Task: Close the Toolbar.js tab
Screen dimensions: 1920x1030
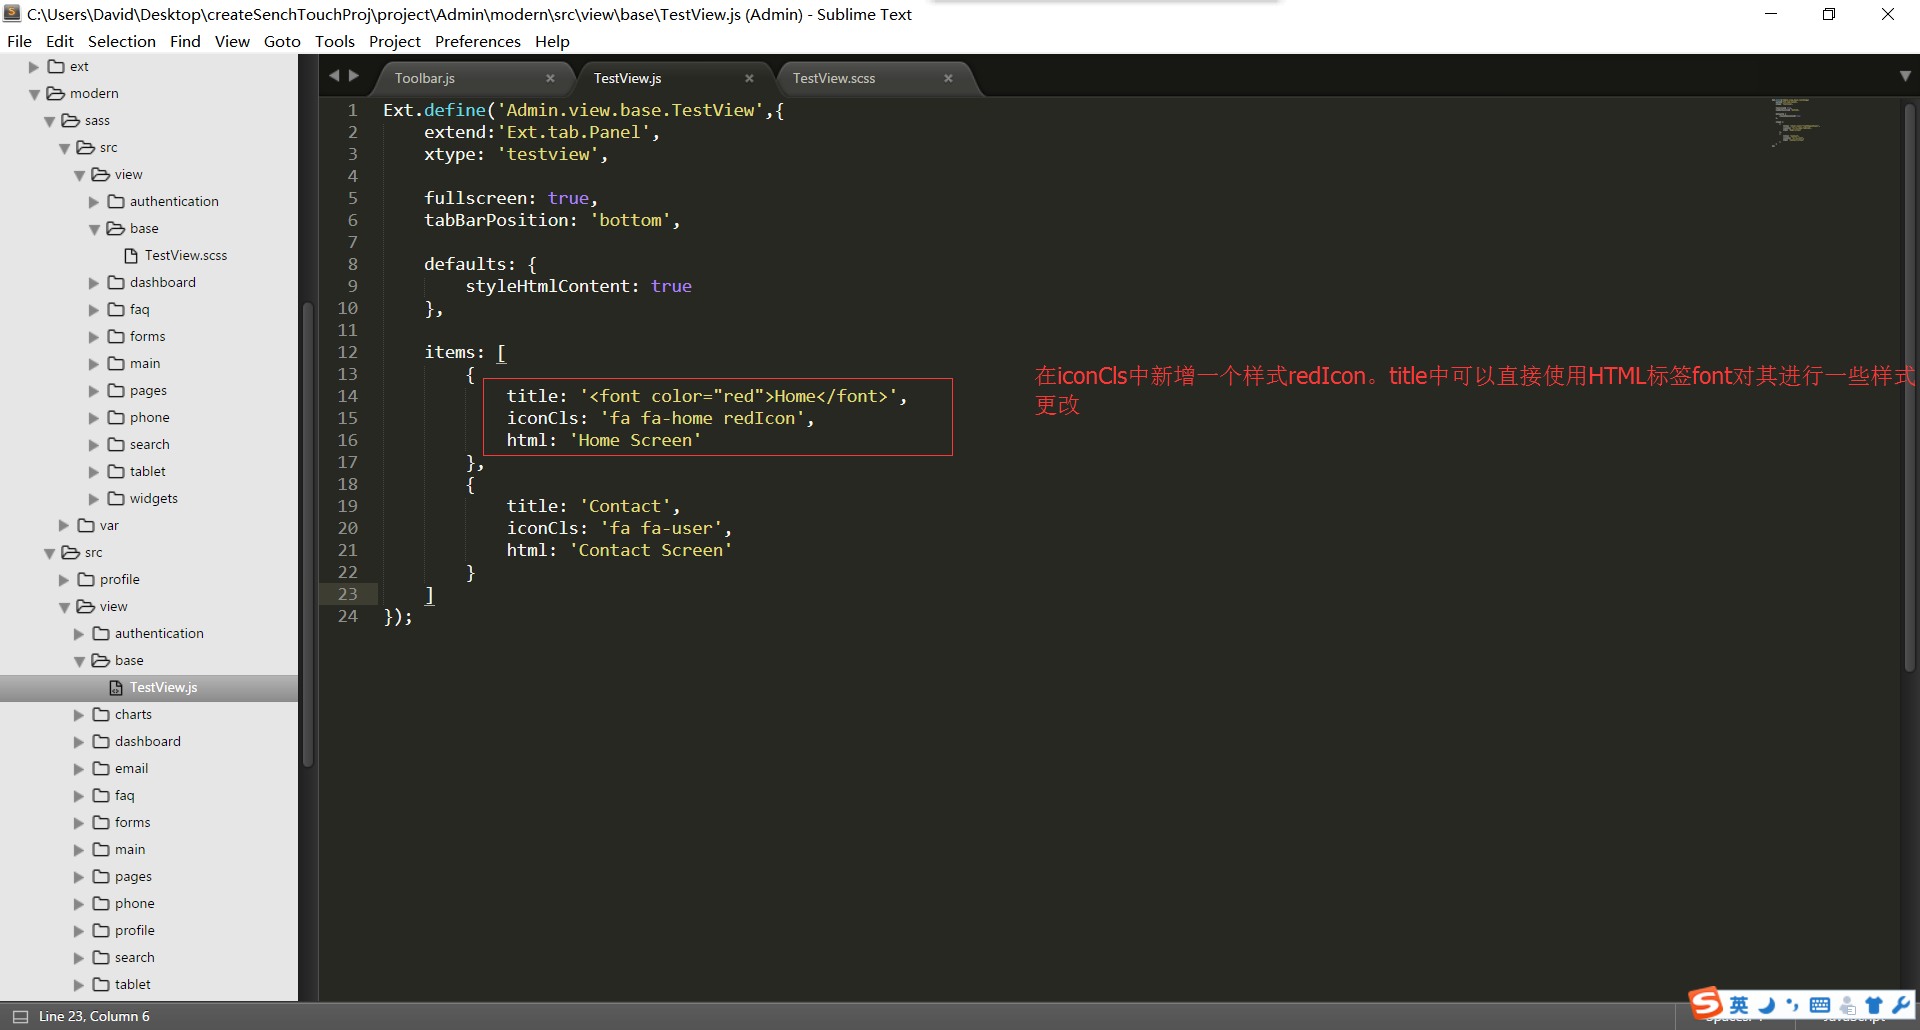Action: pos(550,78)
